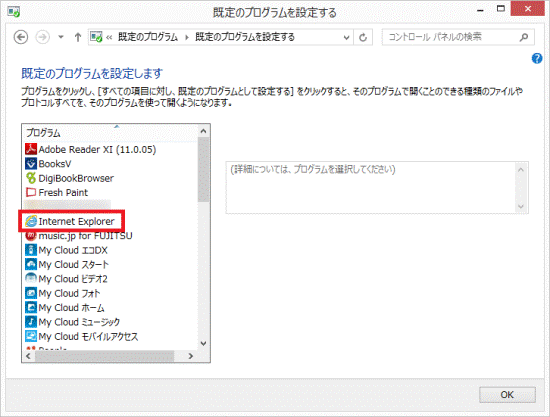
Task: Click the chevron before 既定のプログラム breadcrumb
Action: 109,37
